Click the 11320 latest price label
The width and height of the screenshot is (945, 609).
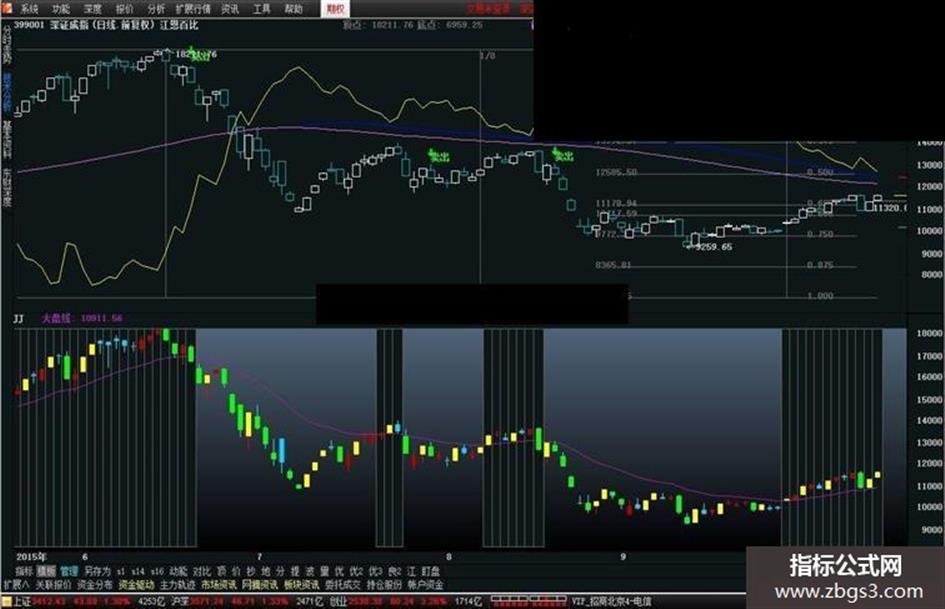click(890, 207)
